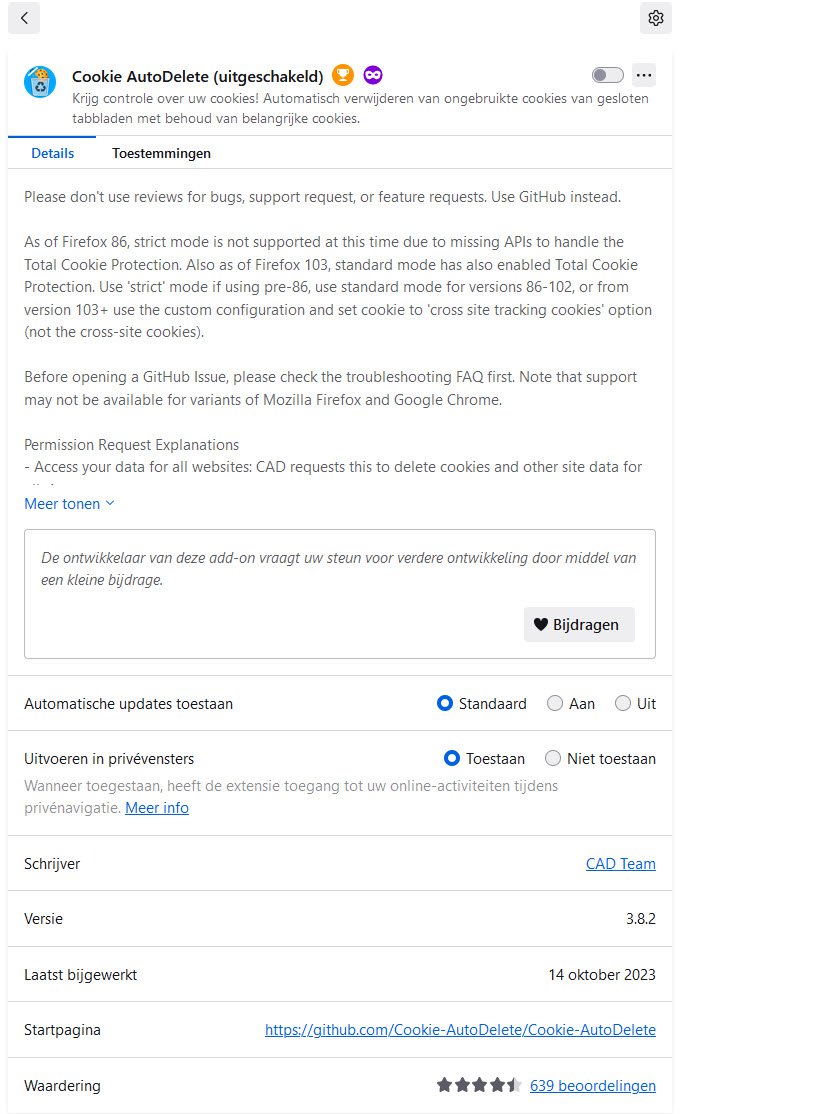This screenshot has width=830, height=1114.
Task: Enable the Cookie AutoDelete toggle switch
Action: (608, 75)
